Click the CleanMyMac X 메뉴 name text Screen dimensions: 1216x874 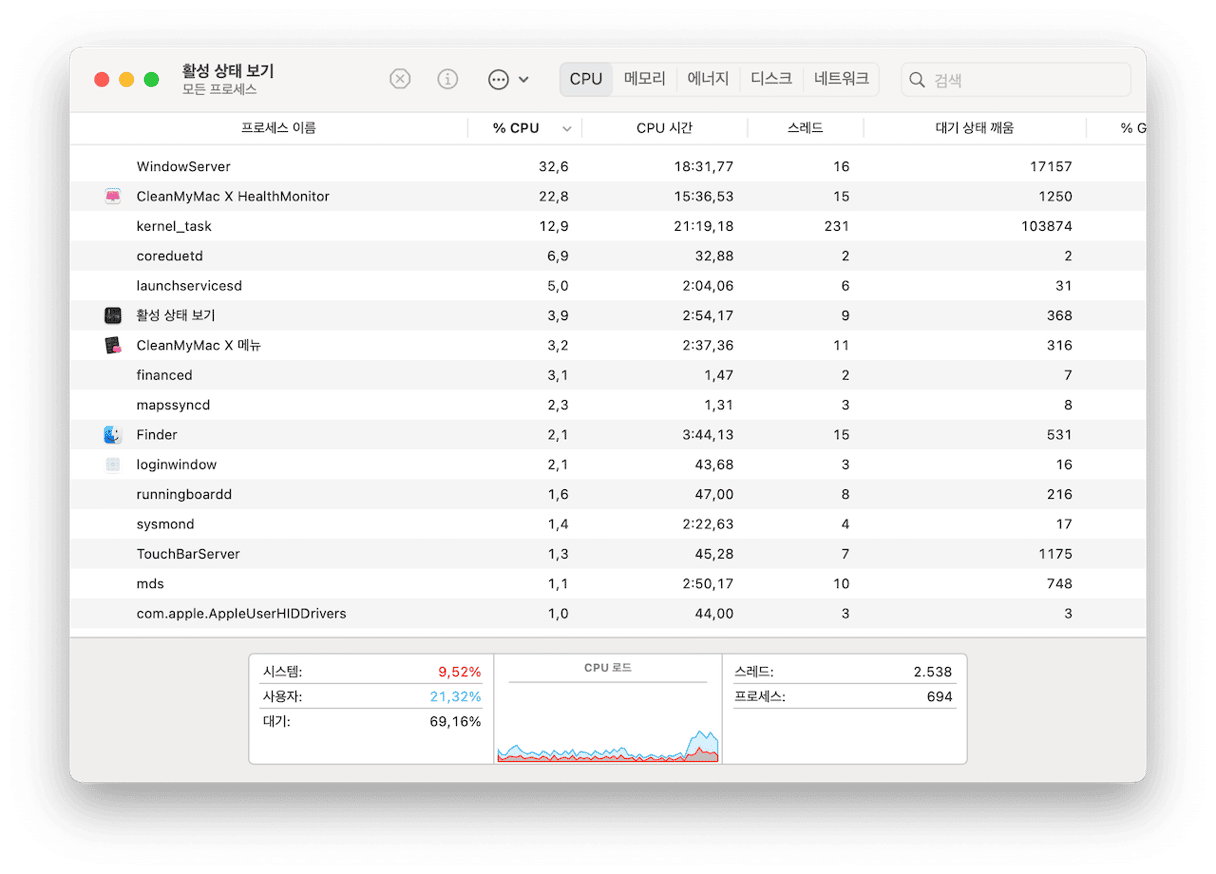click(x=199, y=346)
